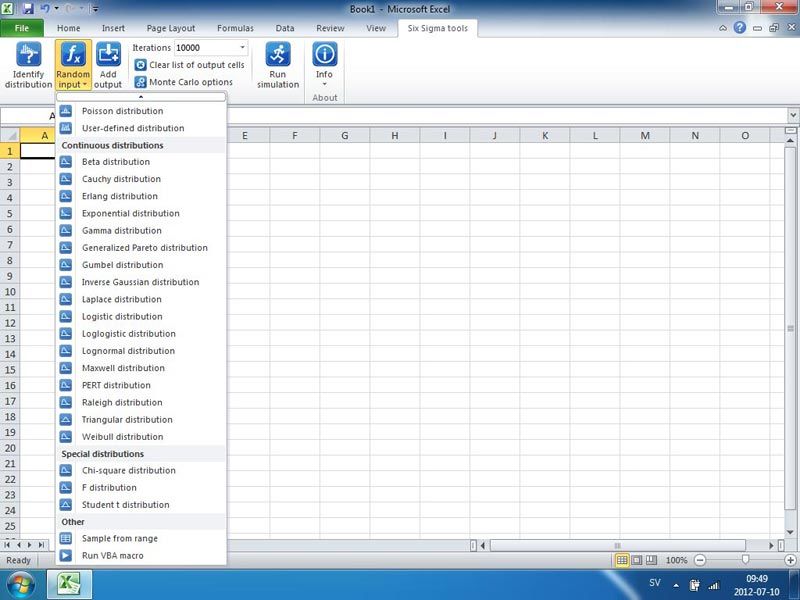Pick Loglogistic distribution icon
Screen dimensions: 800x600
[65, 334]
